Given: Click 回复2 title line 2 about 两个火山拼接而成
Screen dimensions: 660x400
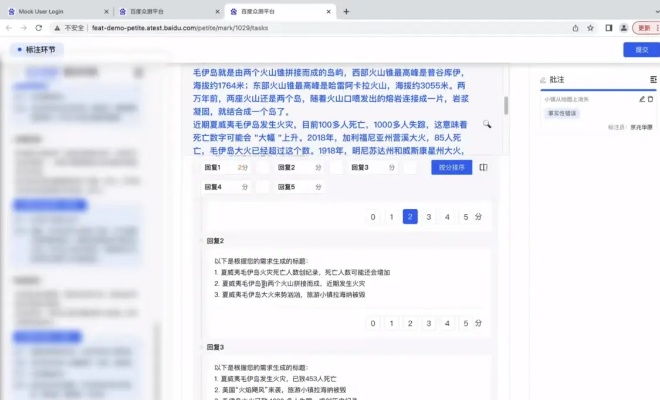Looking at the screenshot, I should click(290, 284).
